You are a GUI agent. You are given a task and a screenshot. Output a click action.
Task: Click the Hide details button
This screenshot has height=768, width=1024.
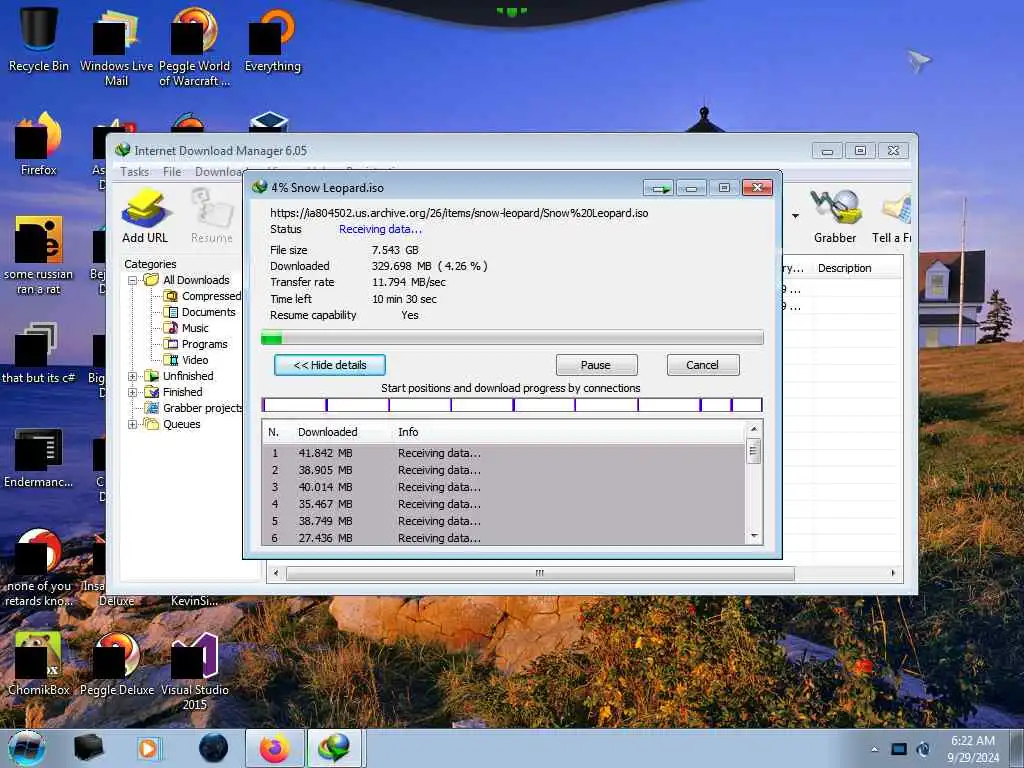click(x=330, y=365)
